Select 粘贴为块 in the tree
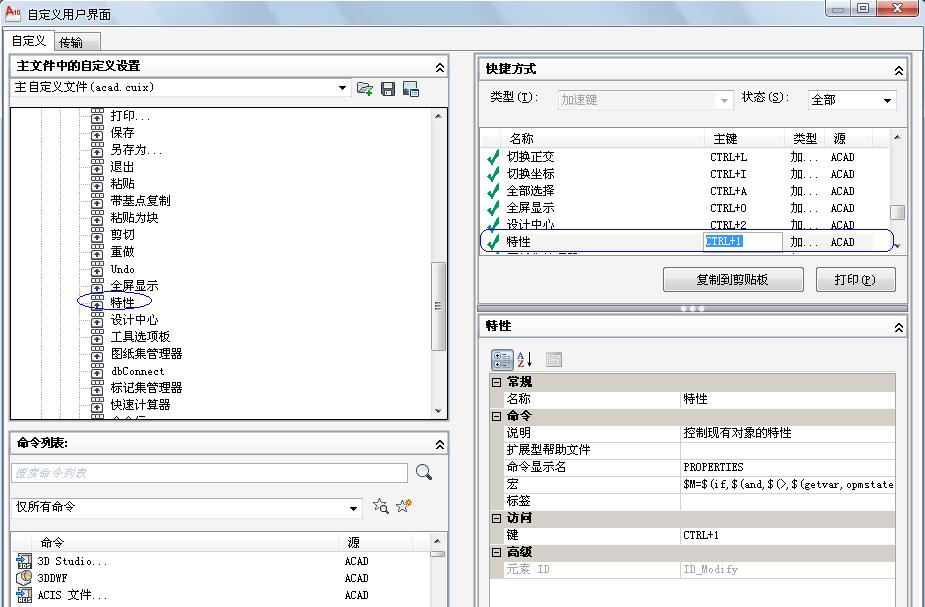Screen dimensions: 925x607 tap(135, 218)
